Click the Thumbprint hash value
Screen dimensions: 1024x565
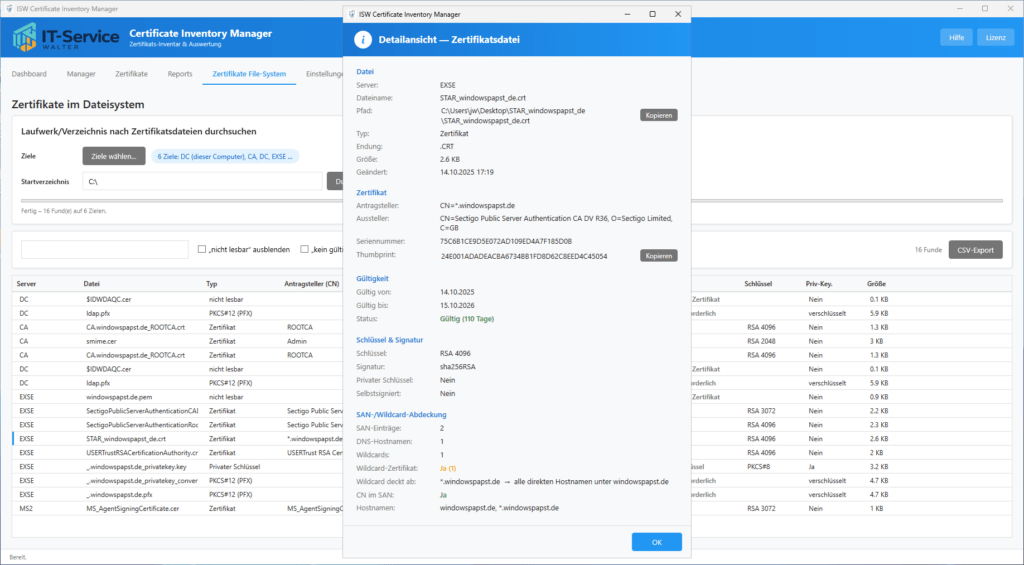[524, 256]
